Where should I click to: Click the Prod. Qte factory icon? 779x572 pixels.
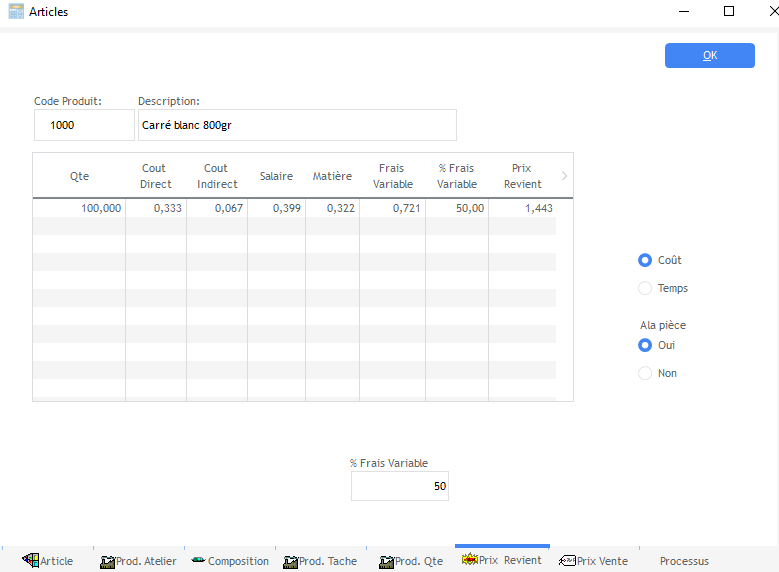click(386, 561)
